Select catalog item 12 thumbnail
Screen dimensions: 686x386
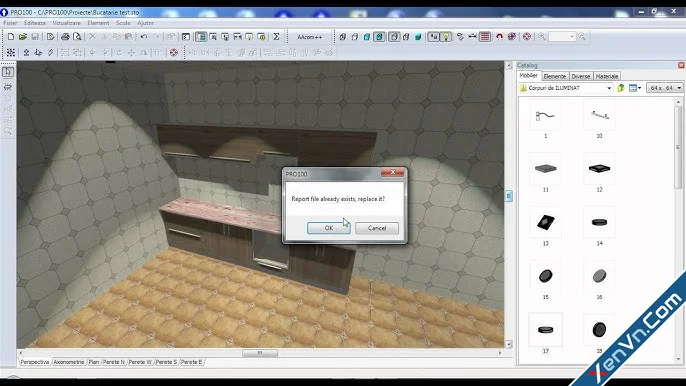tap(599, 168)
